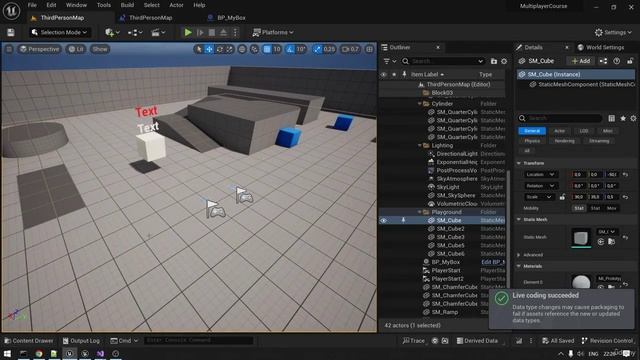Open the Content Drawer
640x360 pixels.
point(29,340)
